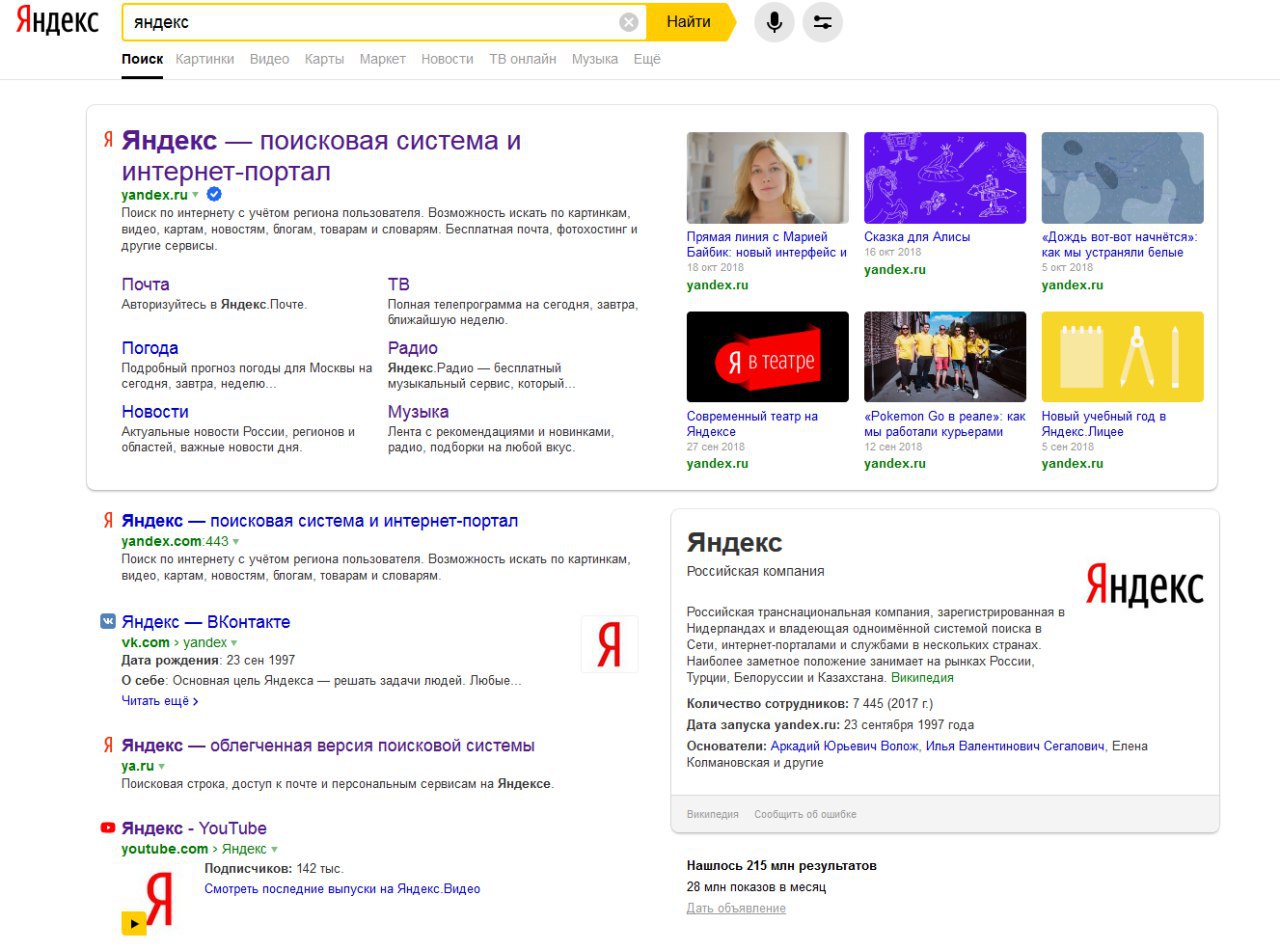This screenshot has width=1280, height=950.
Task: Click the Яндекс logo in the company card
Action: tap(1145, 584)
